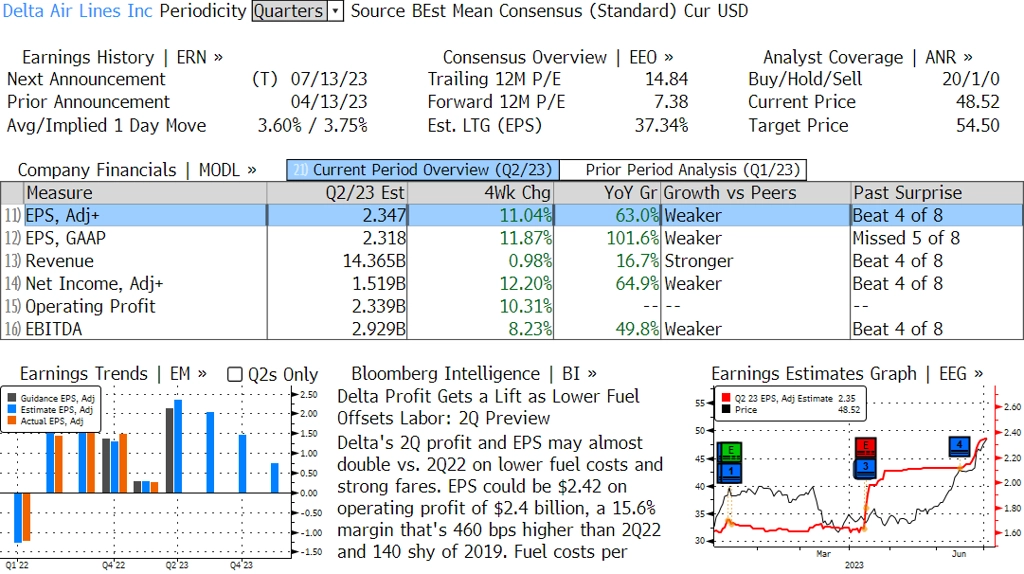
Task: Select the Net Income, Adj+ row
Action: pyautogui.click(x=512, y=284)
